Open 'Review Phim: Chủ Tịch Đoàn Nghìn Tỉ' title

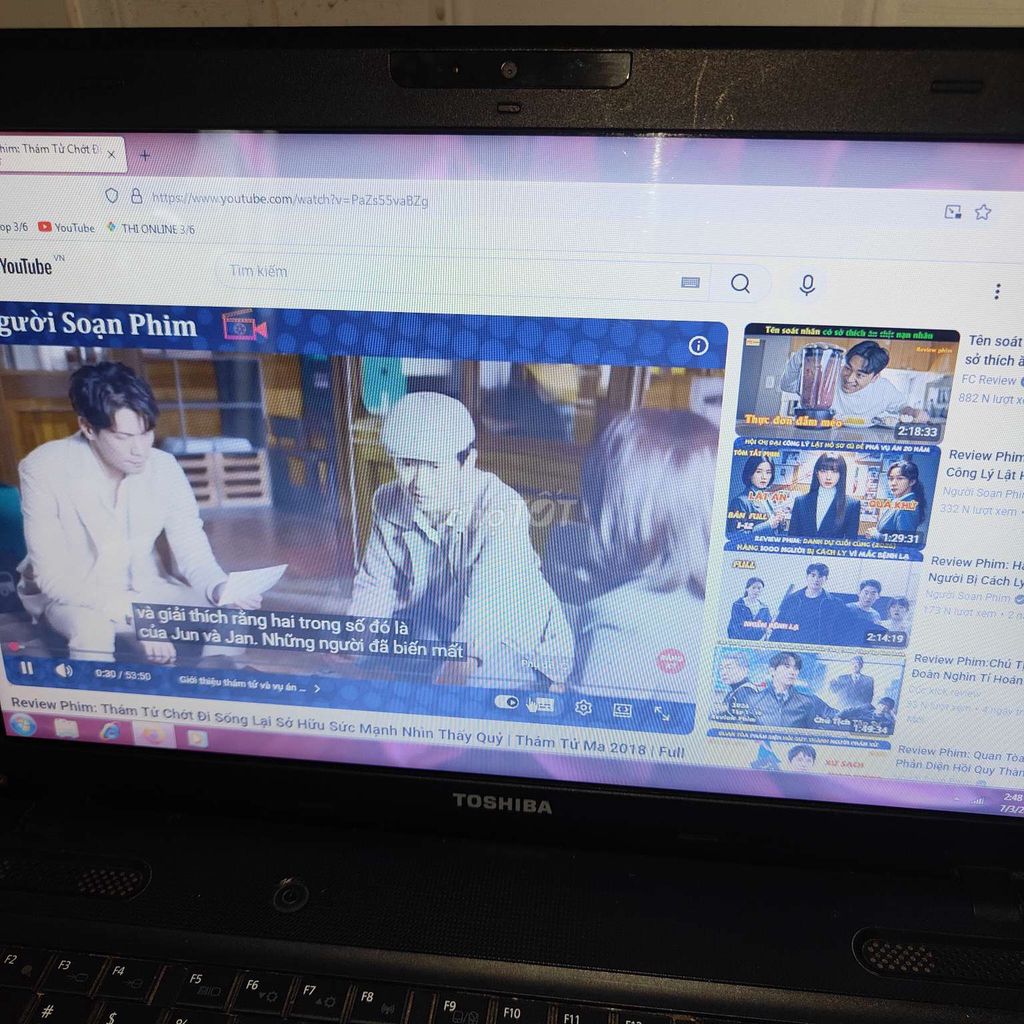point(968,669)
